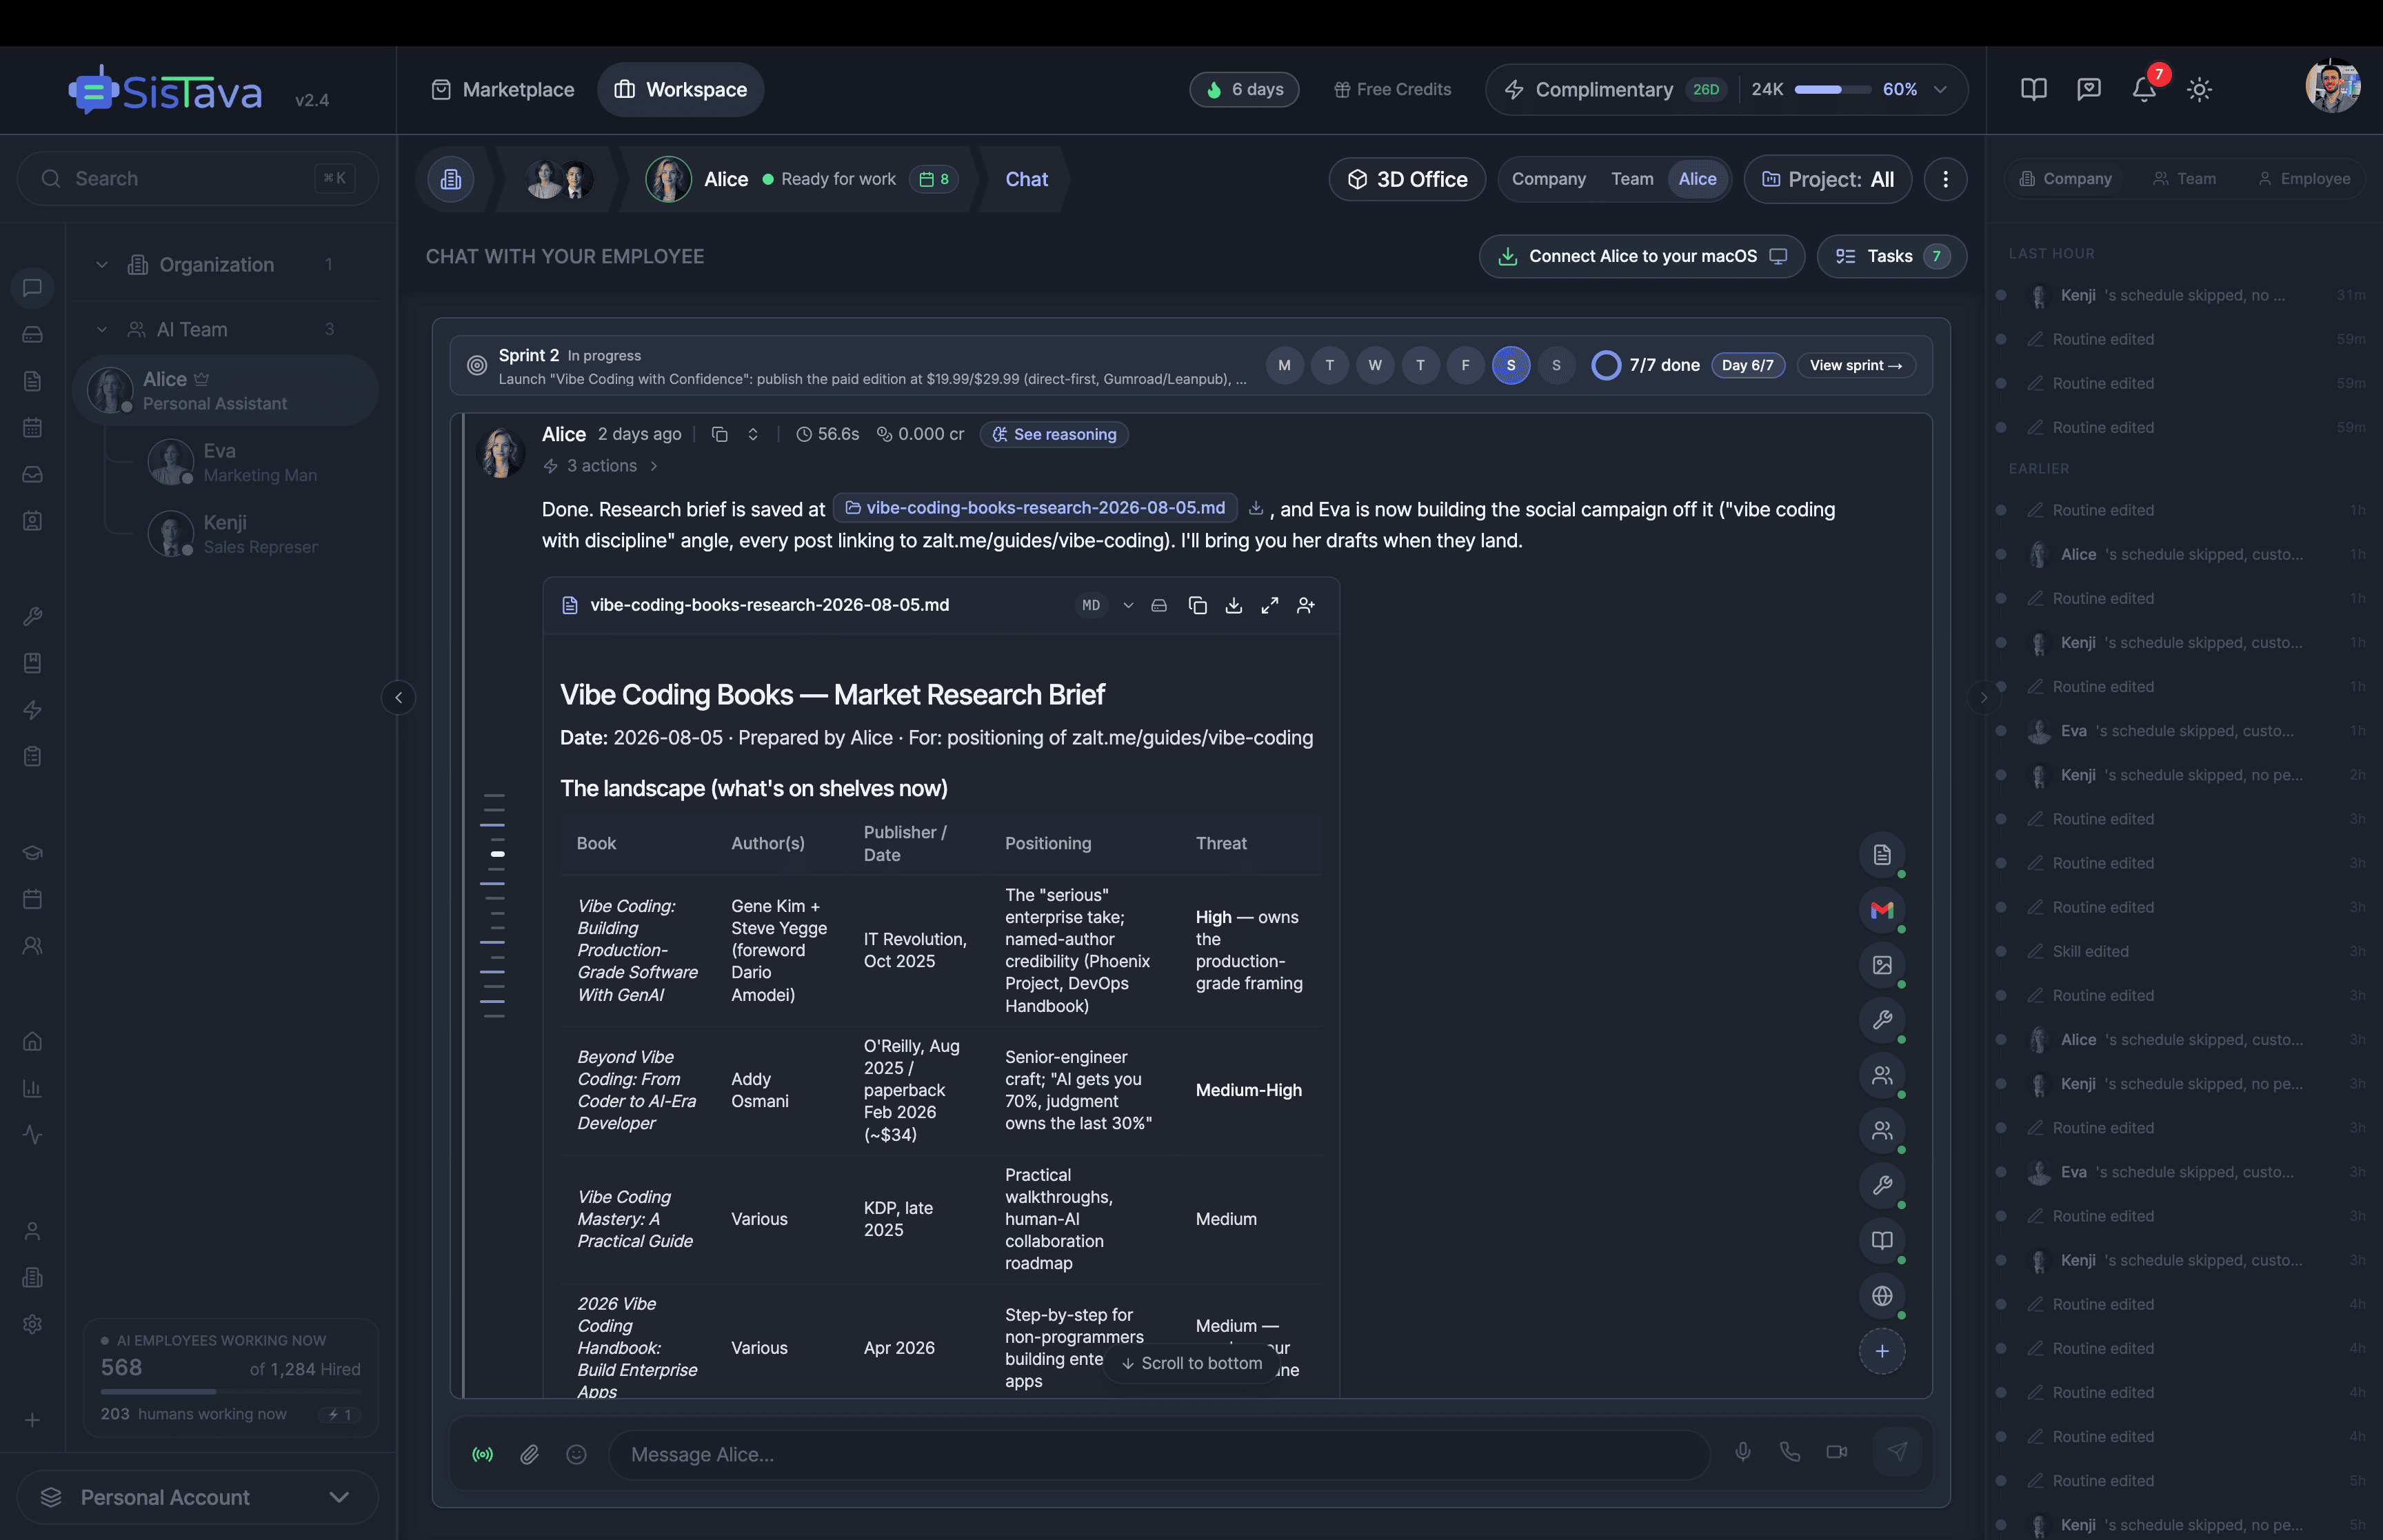The image size is (2383, 1540).
Task: Select the Chat breadcrumb tab
Action: [1026, 179]
